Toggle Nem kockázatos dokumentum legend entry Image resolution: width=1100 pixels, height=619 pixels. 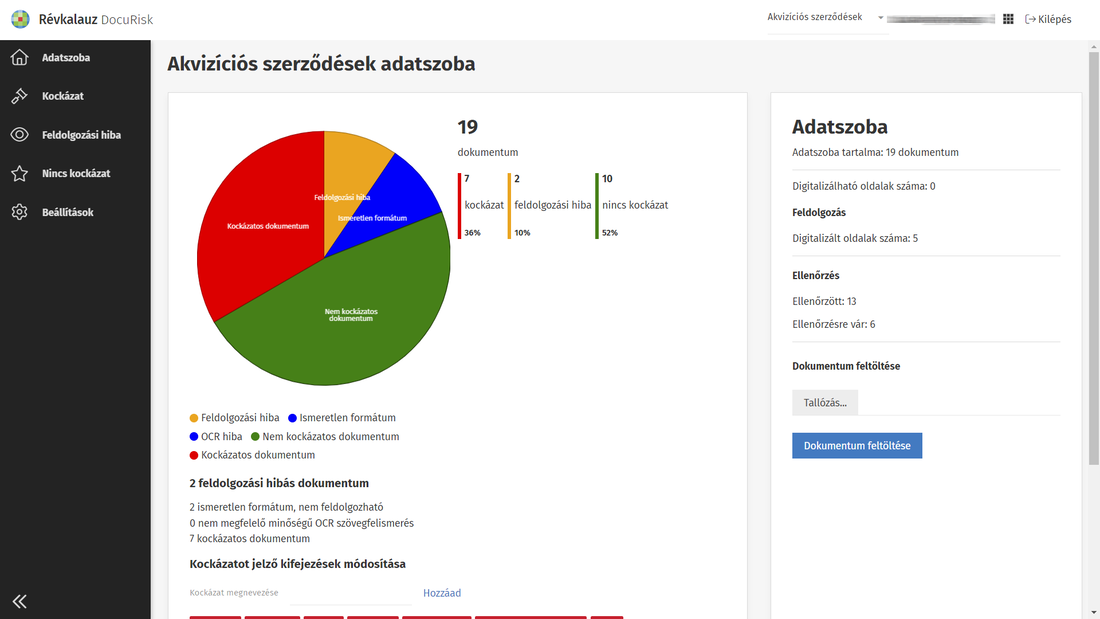[x=324, y=437]
